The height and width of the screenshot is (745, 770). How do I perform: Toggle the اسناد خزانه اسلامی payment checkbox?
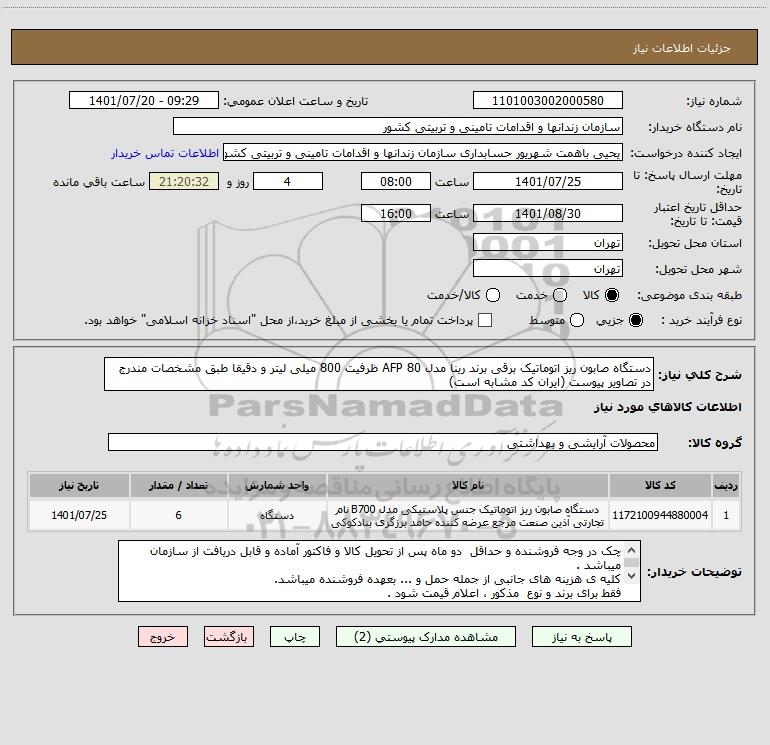485,320
